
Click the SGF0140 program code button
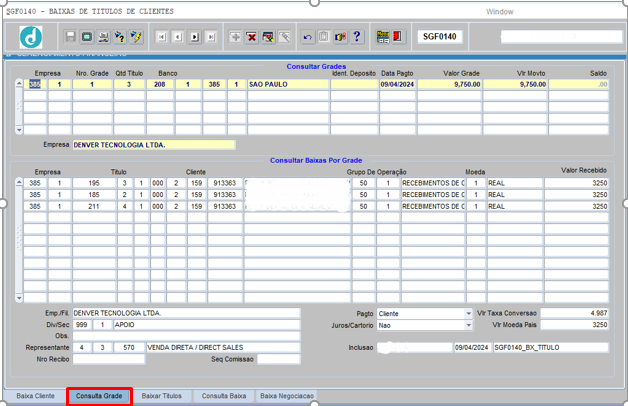439,37
